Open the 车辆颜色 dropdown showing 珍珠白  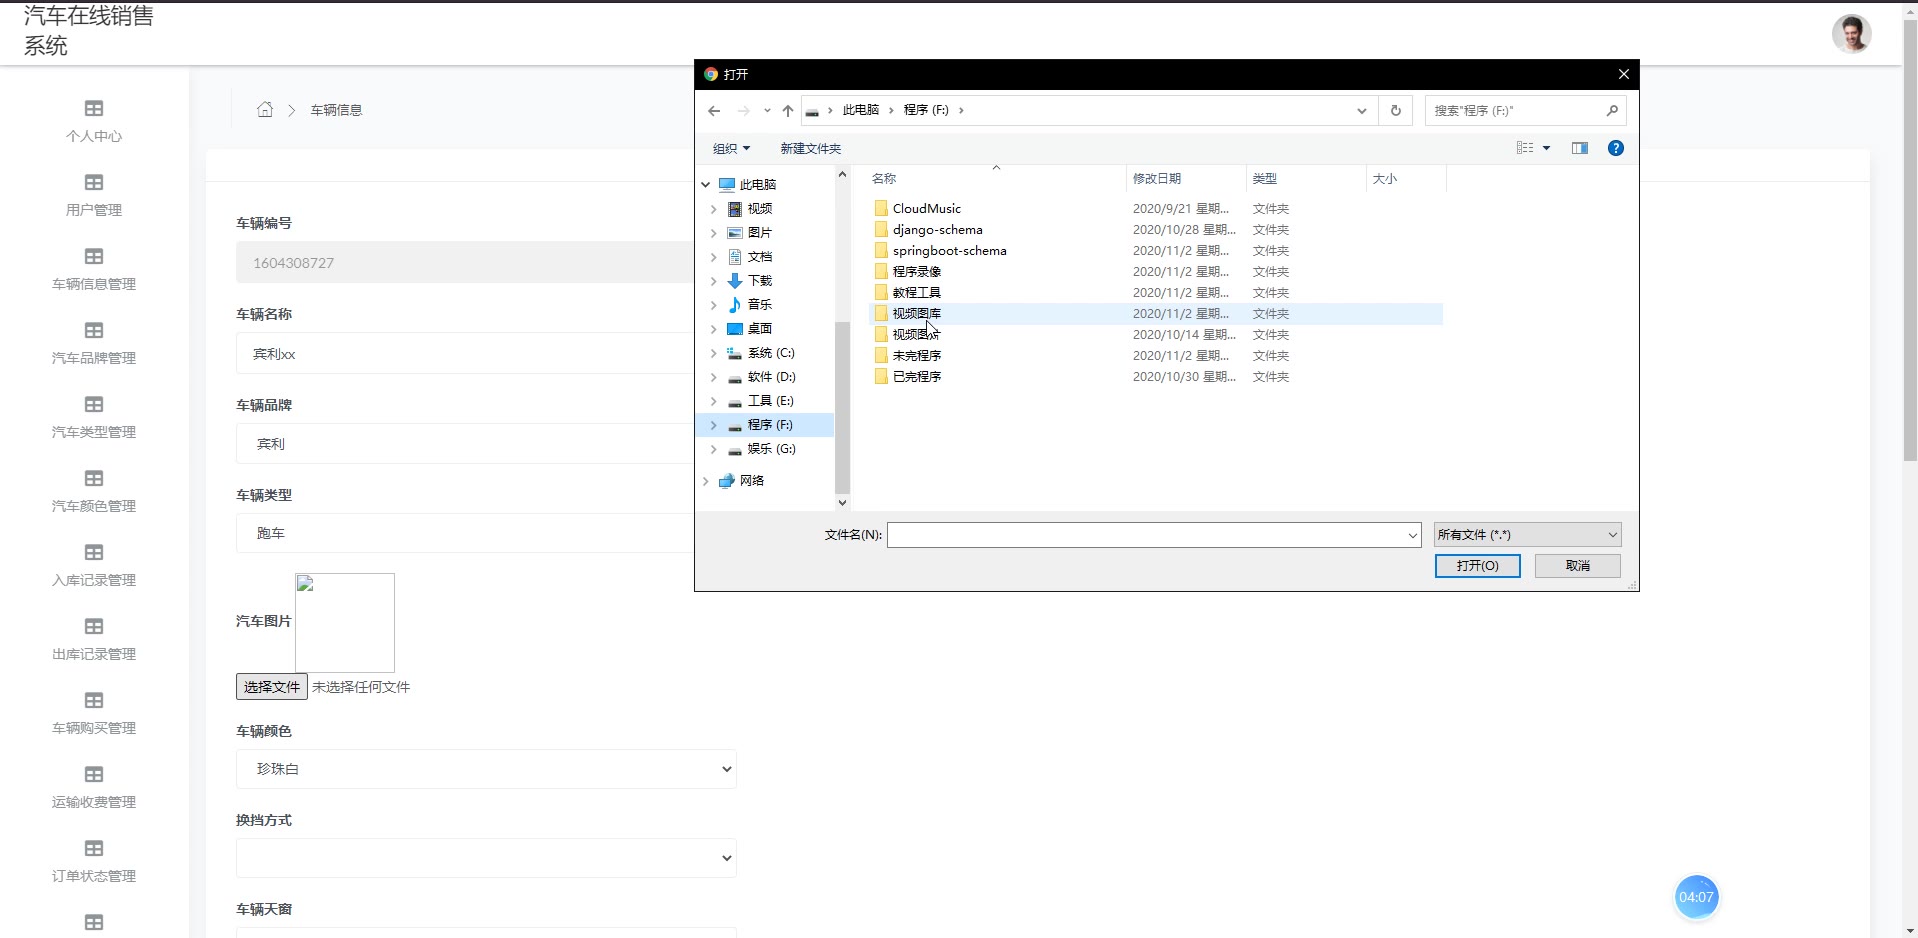coord(486,769)
